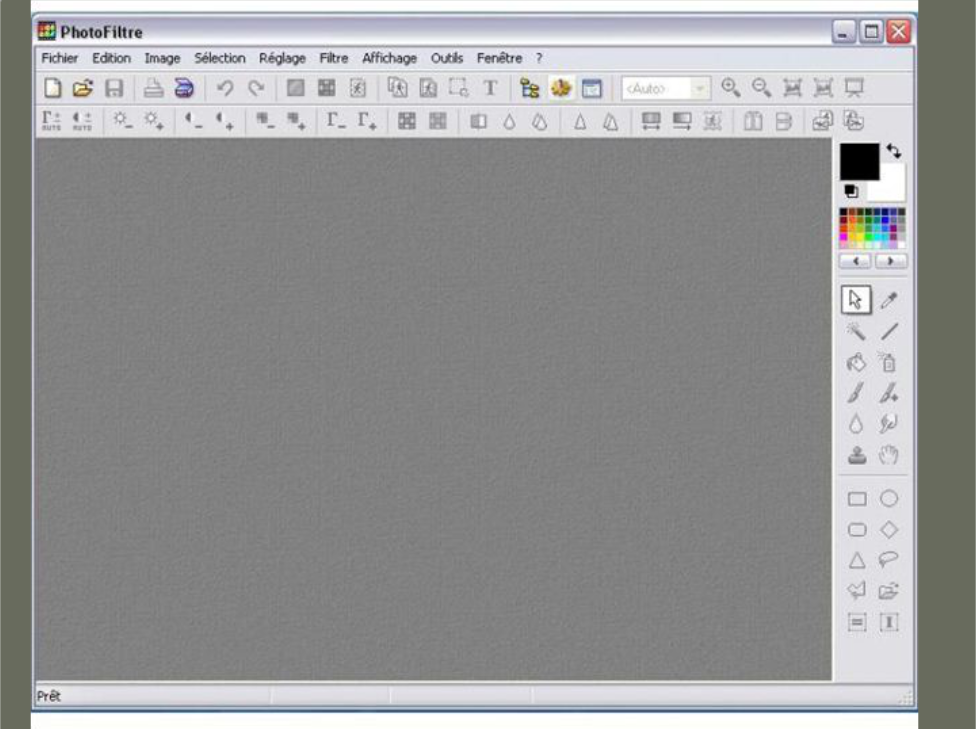Choose the Lasso selection shape
The image size is (977, 729).
(x=889, y=560)
